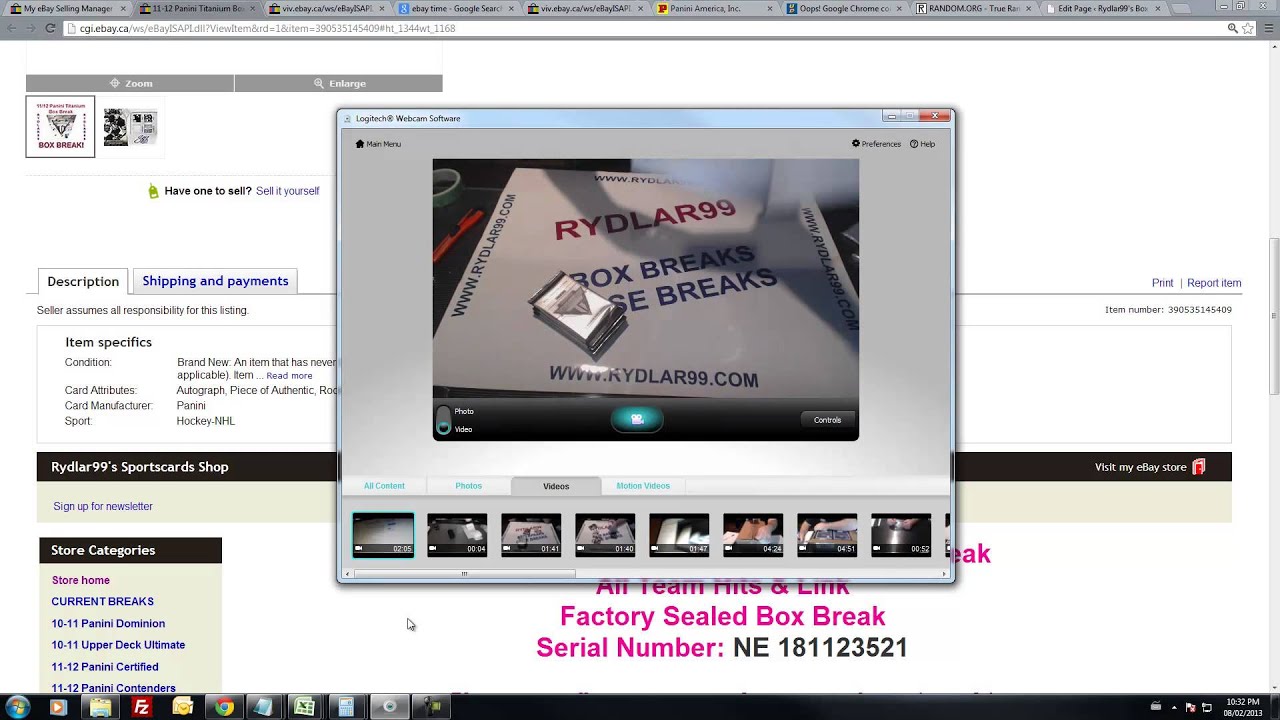This screenshot has height=720, width=1280.
Task: Click gallery scrollbar right arrow
Action: [x=944, y=574]
